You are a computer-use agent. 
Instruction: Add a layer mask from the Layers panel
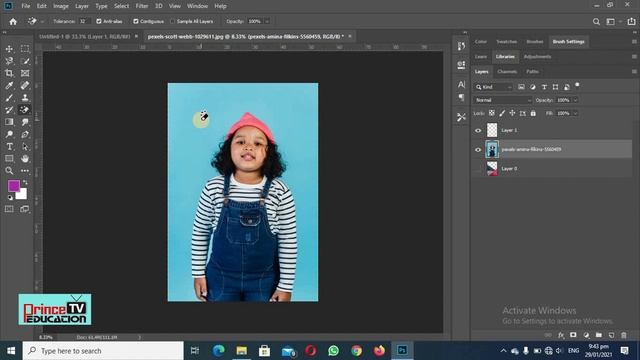pyautogui.click(x=573, y=335)
